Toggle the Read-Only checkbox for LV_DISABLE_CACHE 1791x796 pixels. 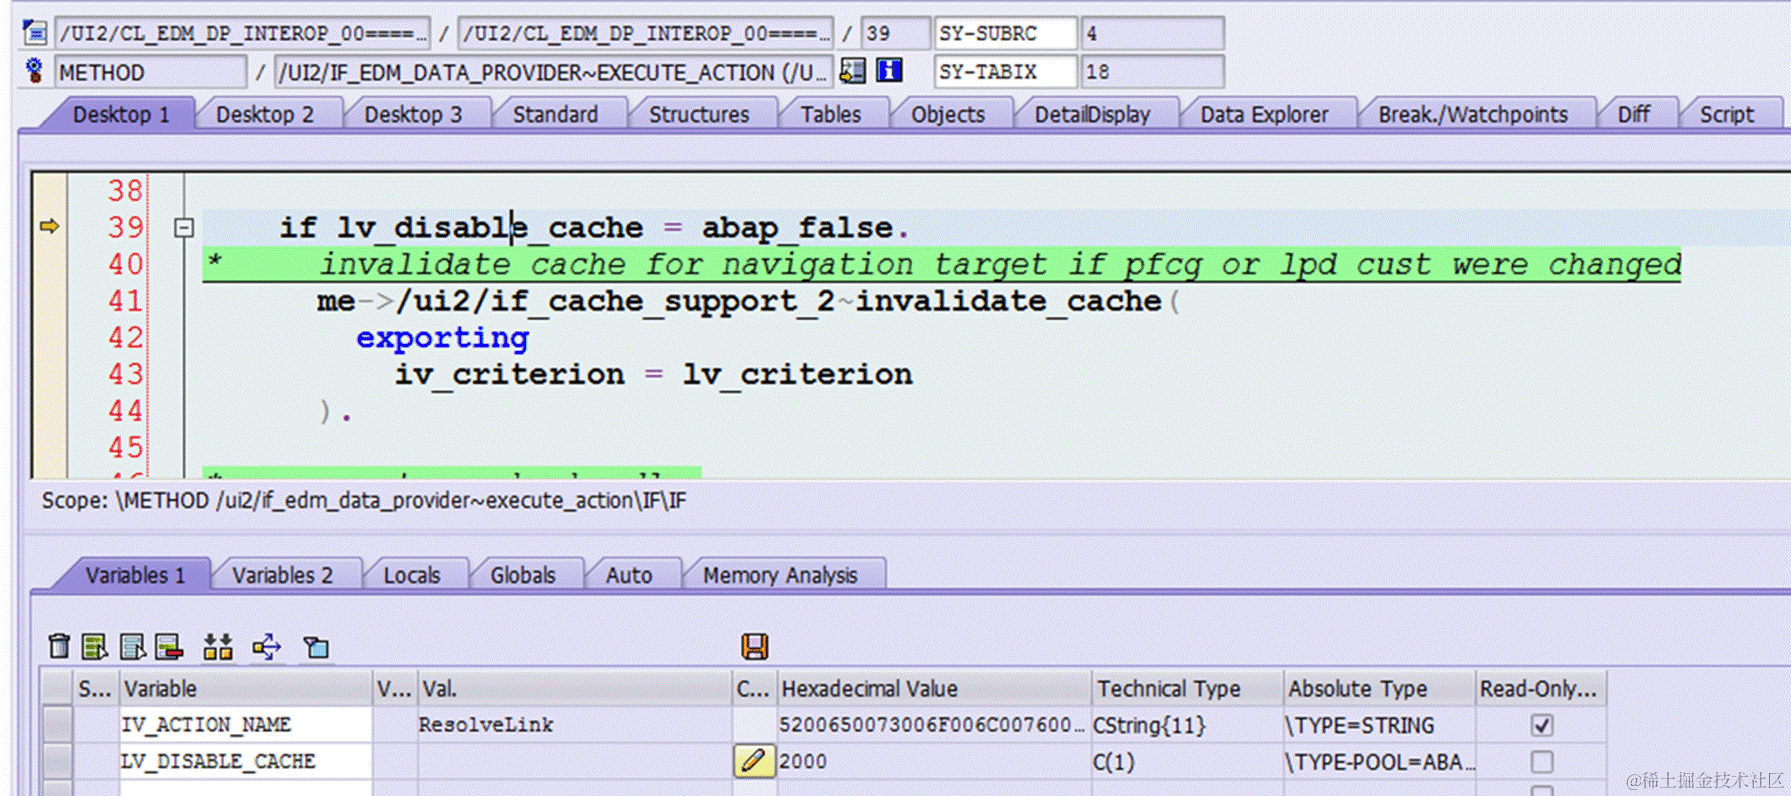(x=1542, y=762)
